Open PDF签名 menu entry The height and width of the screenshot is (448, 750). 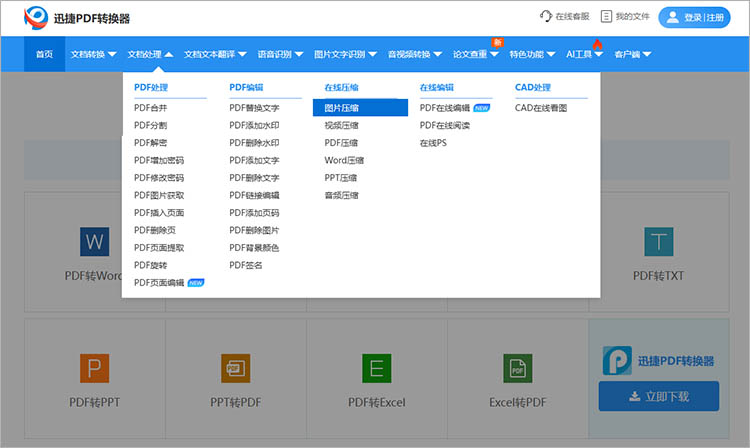point(245,265)
